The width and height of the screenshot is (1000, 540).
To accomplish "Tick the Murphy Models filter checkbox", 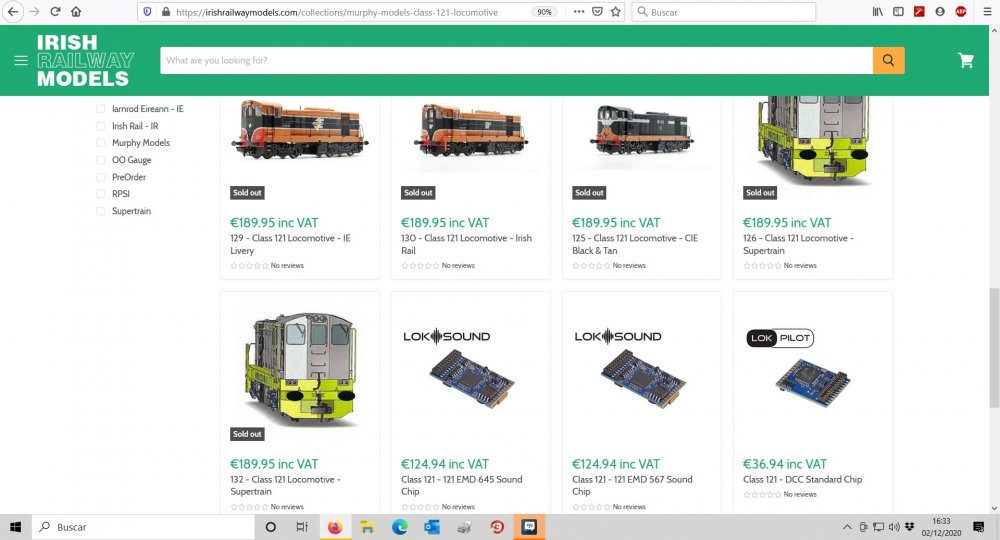I will 100,143.
